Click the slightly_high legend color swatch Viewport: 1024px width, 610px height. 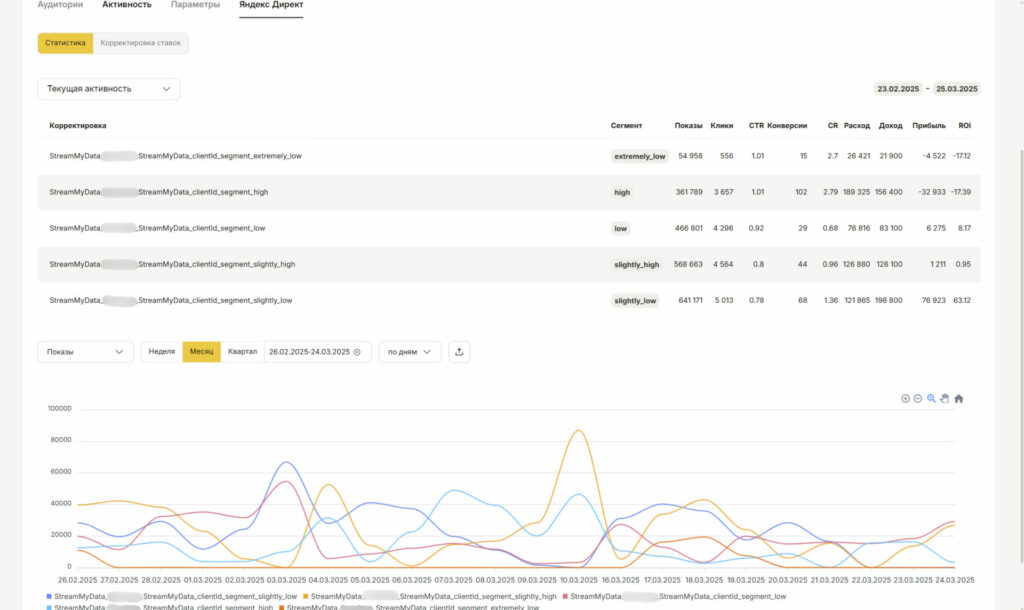[x=306, y=596]
